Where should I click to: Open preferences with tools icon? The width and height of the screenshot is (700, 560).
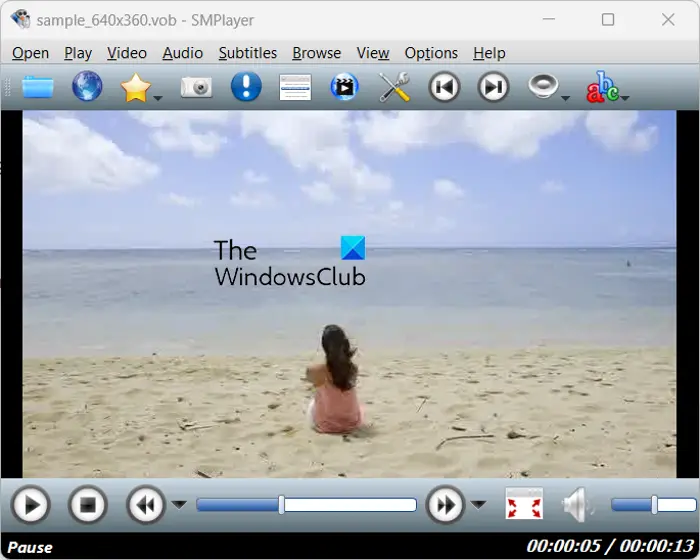pos(394,87)
